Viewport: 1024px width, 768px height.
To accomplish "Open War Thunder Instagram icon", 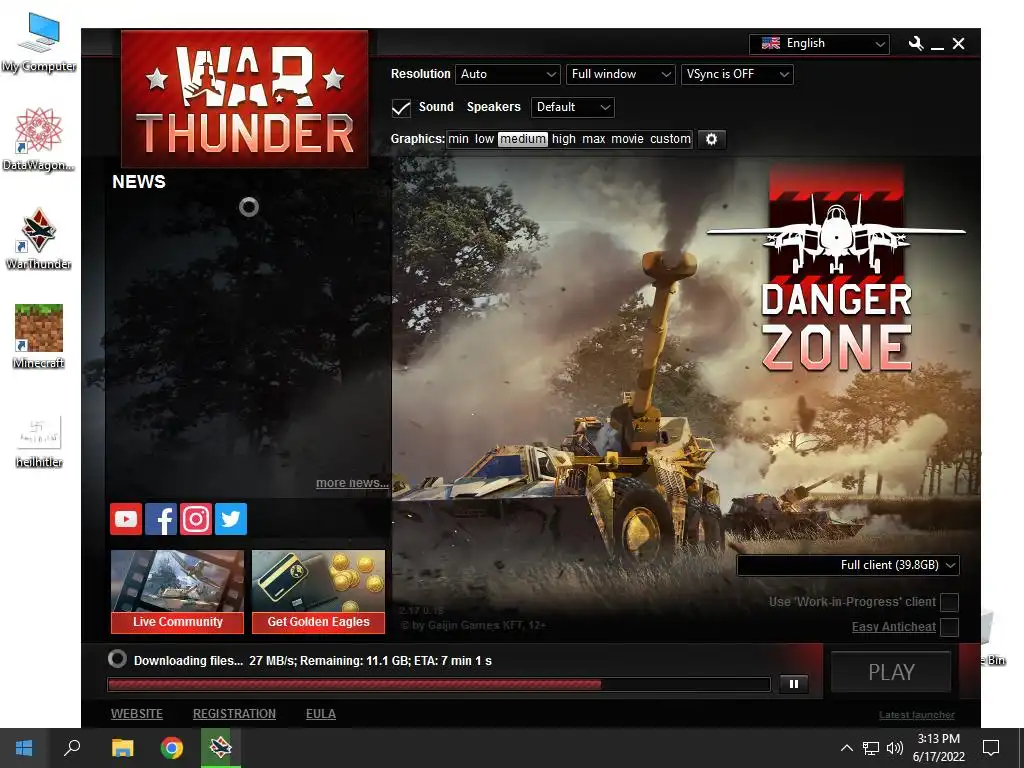I will coord(196,519).
